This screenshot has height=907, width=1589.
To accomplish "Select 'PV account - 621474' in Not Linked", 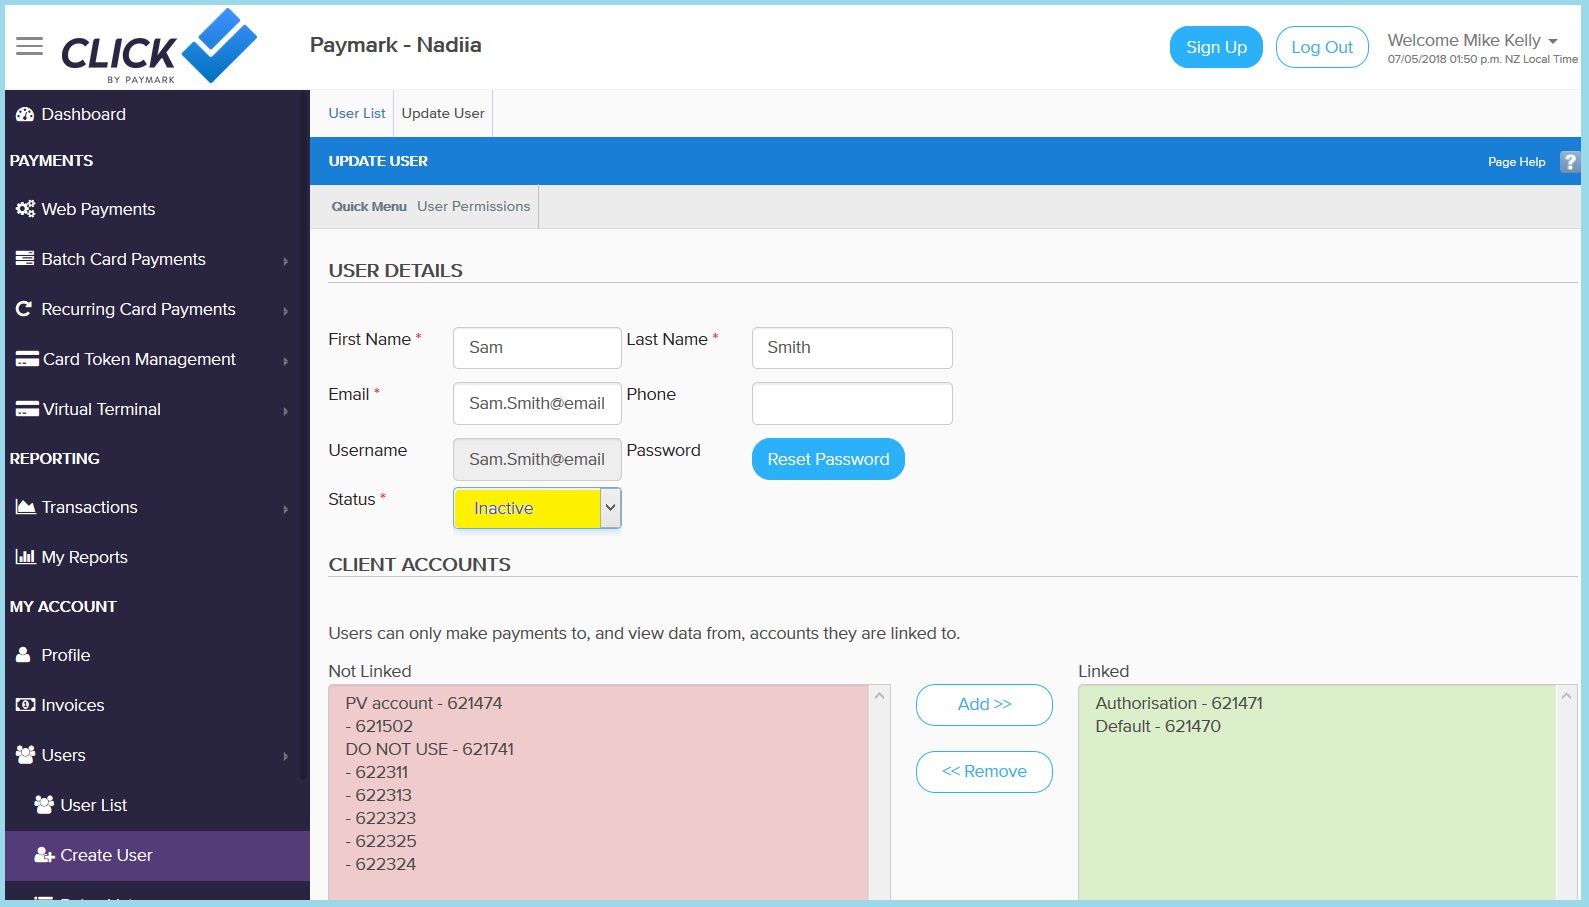I will tap(424, 703).
